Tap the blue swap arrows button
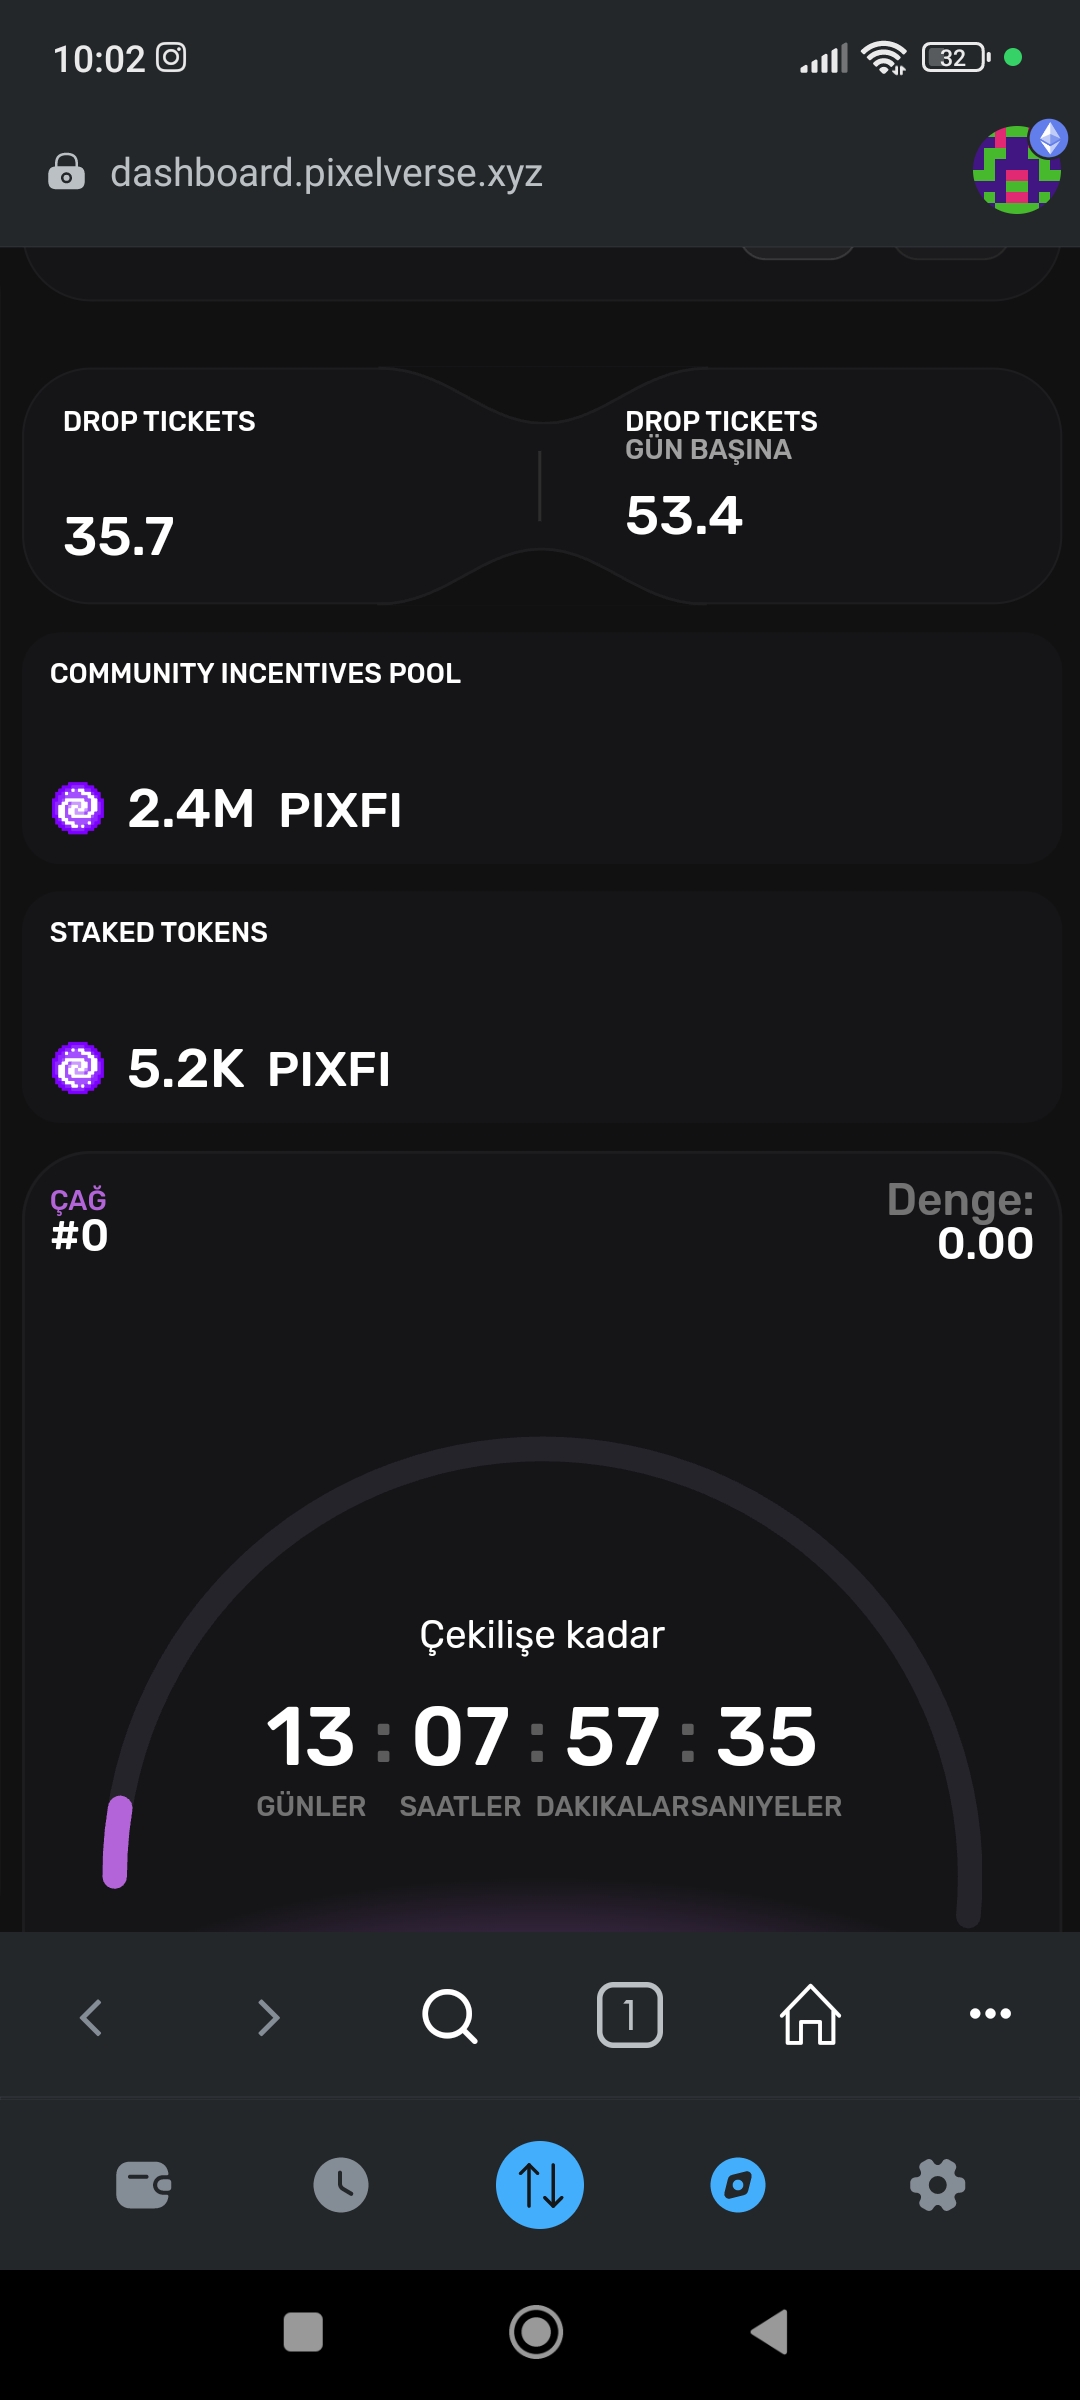Screen dimensions: 1080x2400 click(540, 2185)
